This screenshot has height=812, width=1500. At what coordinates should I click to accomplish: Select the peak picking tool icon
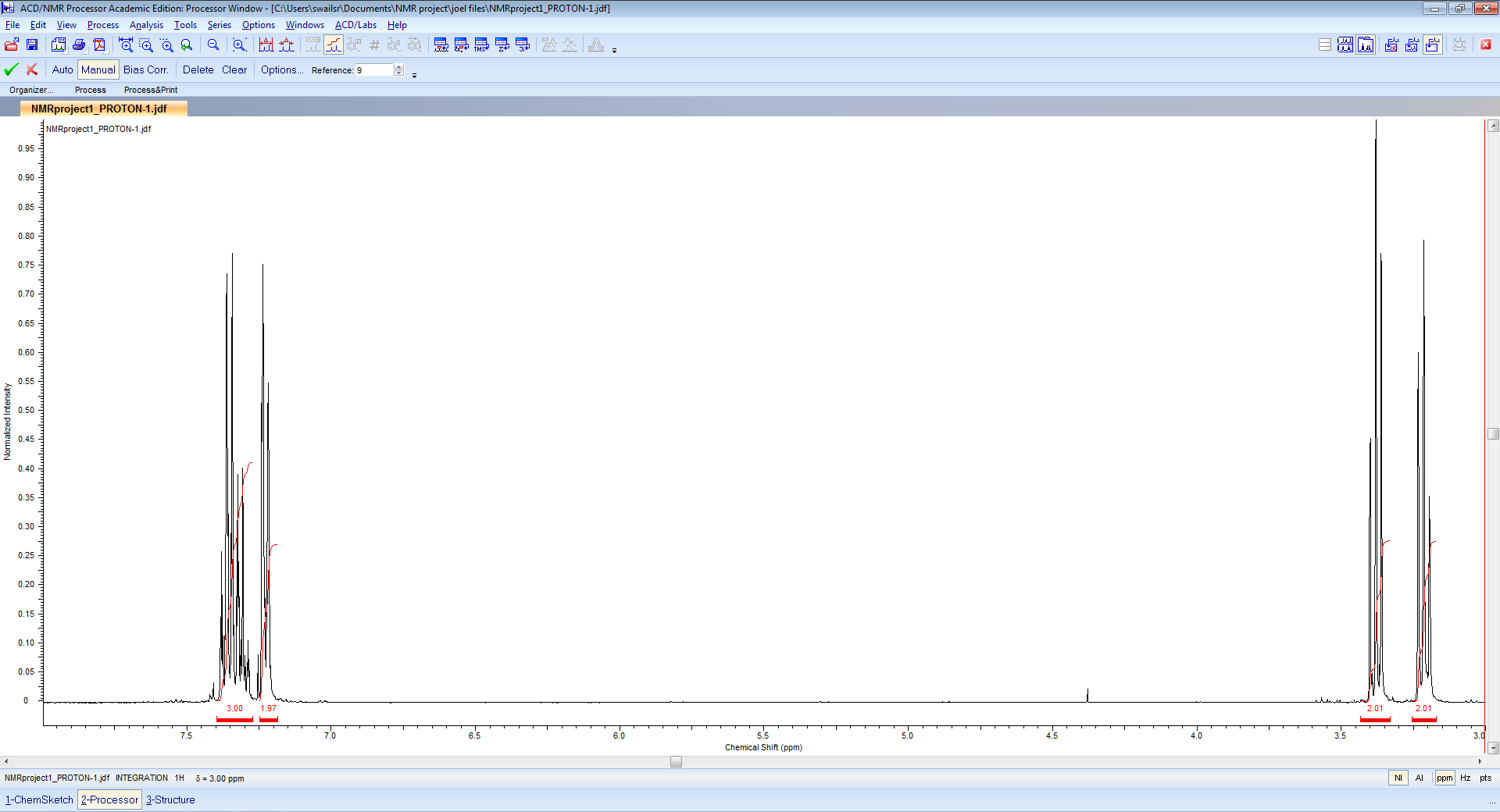click(x=266, y=45)
